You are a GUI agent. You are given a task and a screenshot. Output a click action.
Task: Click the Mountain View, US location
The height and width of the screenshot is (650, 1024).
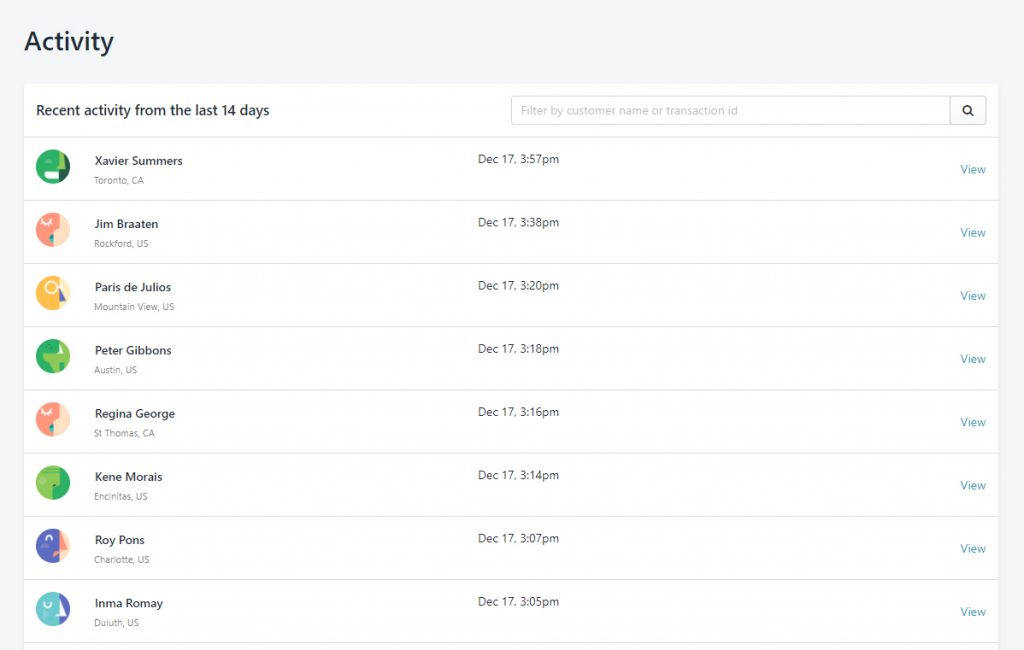click(x=134, y=307)
